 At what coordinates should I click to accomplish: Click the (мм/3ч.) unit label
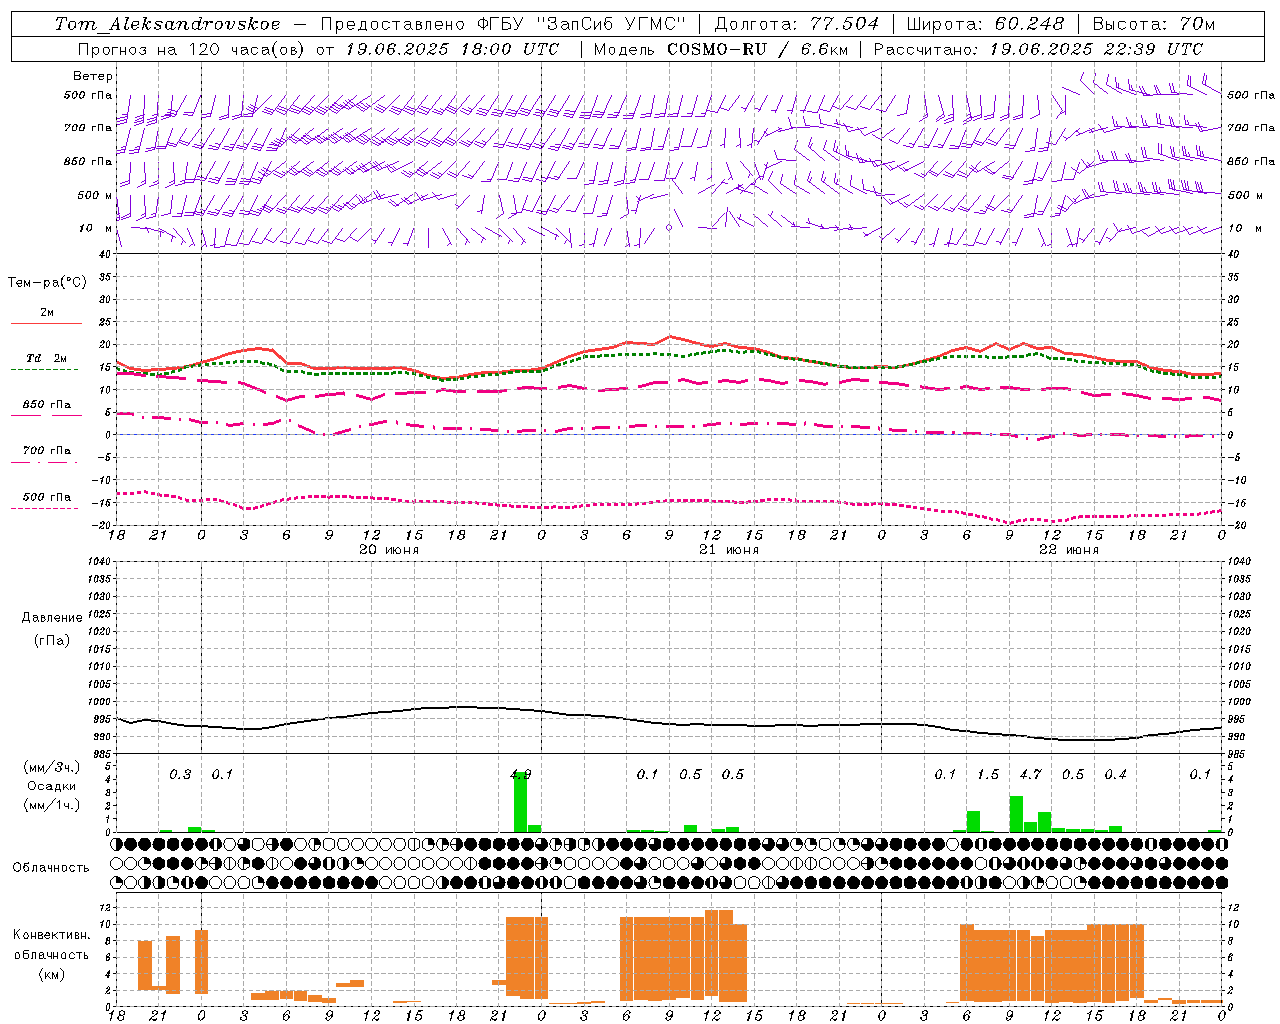50,767
